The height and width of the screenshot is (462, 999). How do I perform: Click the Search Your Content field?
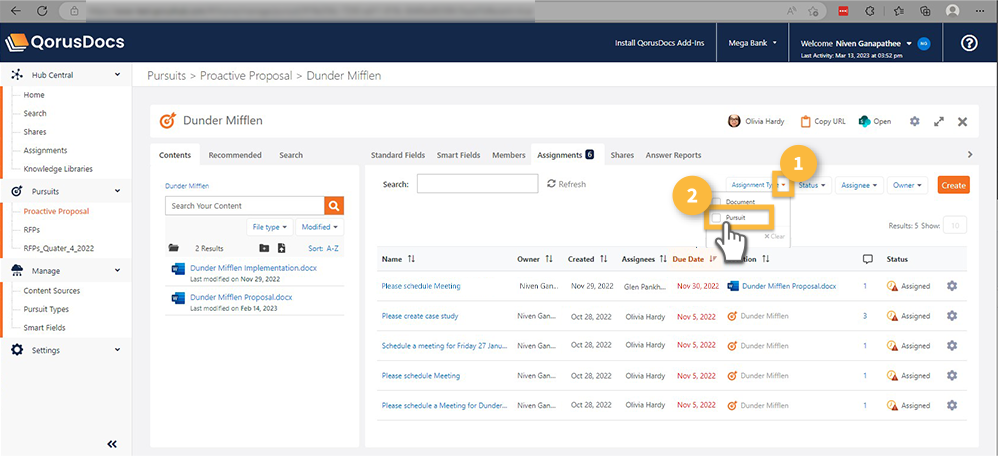pyautogui.click(x=245, y=206)
